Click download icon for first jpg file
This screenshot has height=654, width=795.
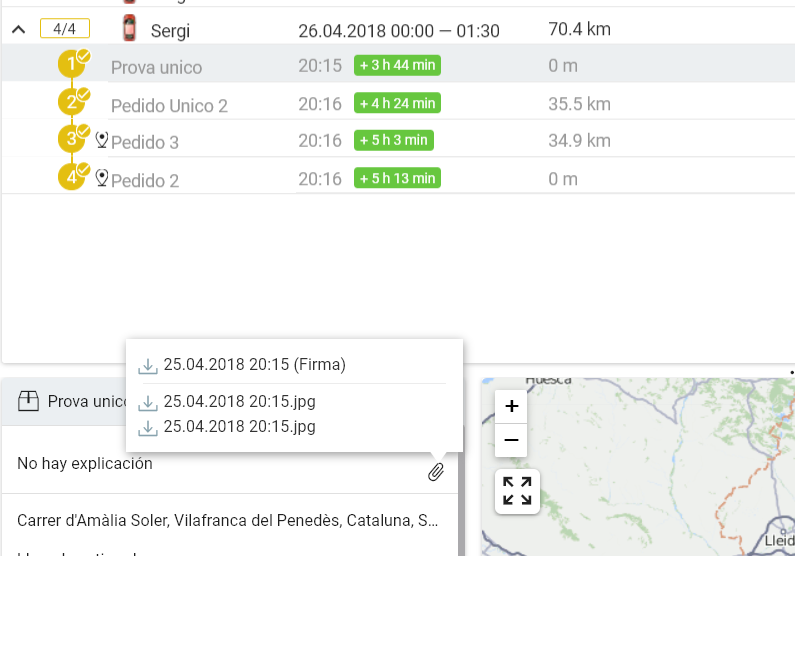pos(148,403)
